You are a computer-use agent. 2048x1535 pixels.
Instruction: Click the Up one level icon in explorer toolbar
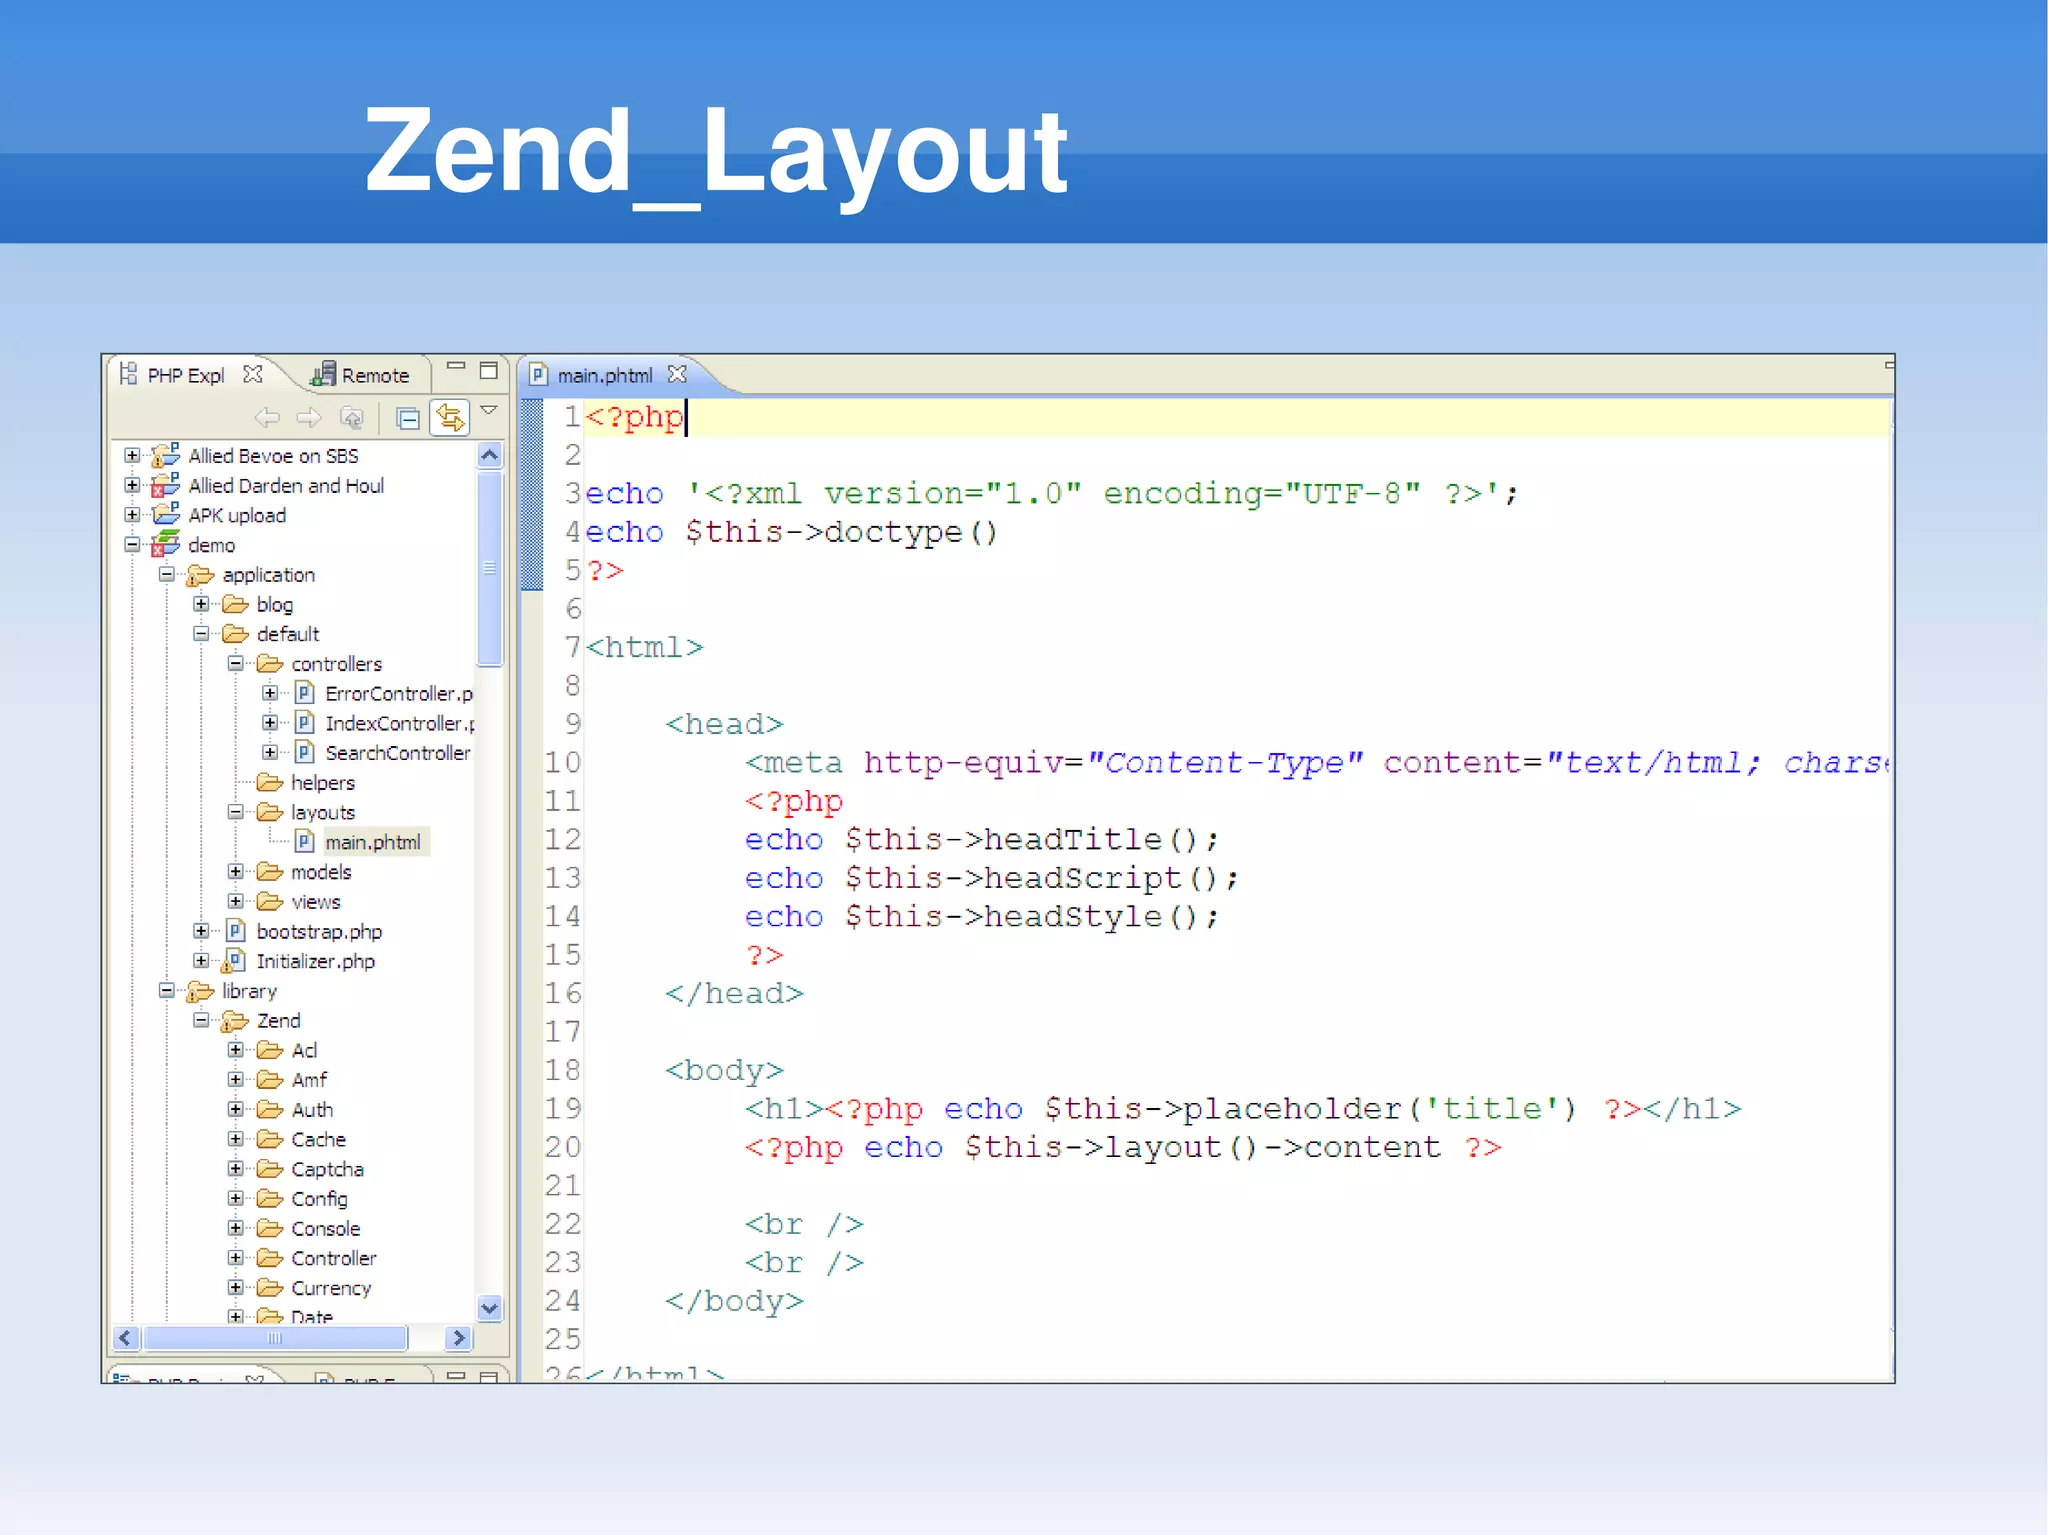[352, 417]
